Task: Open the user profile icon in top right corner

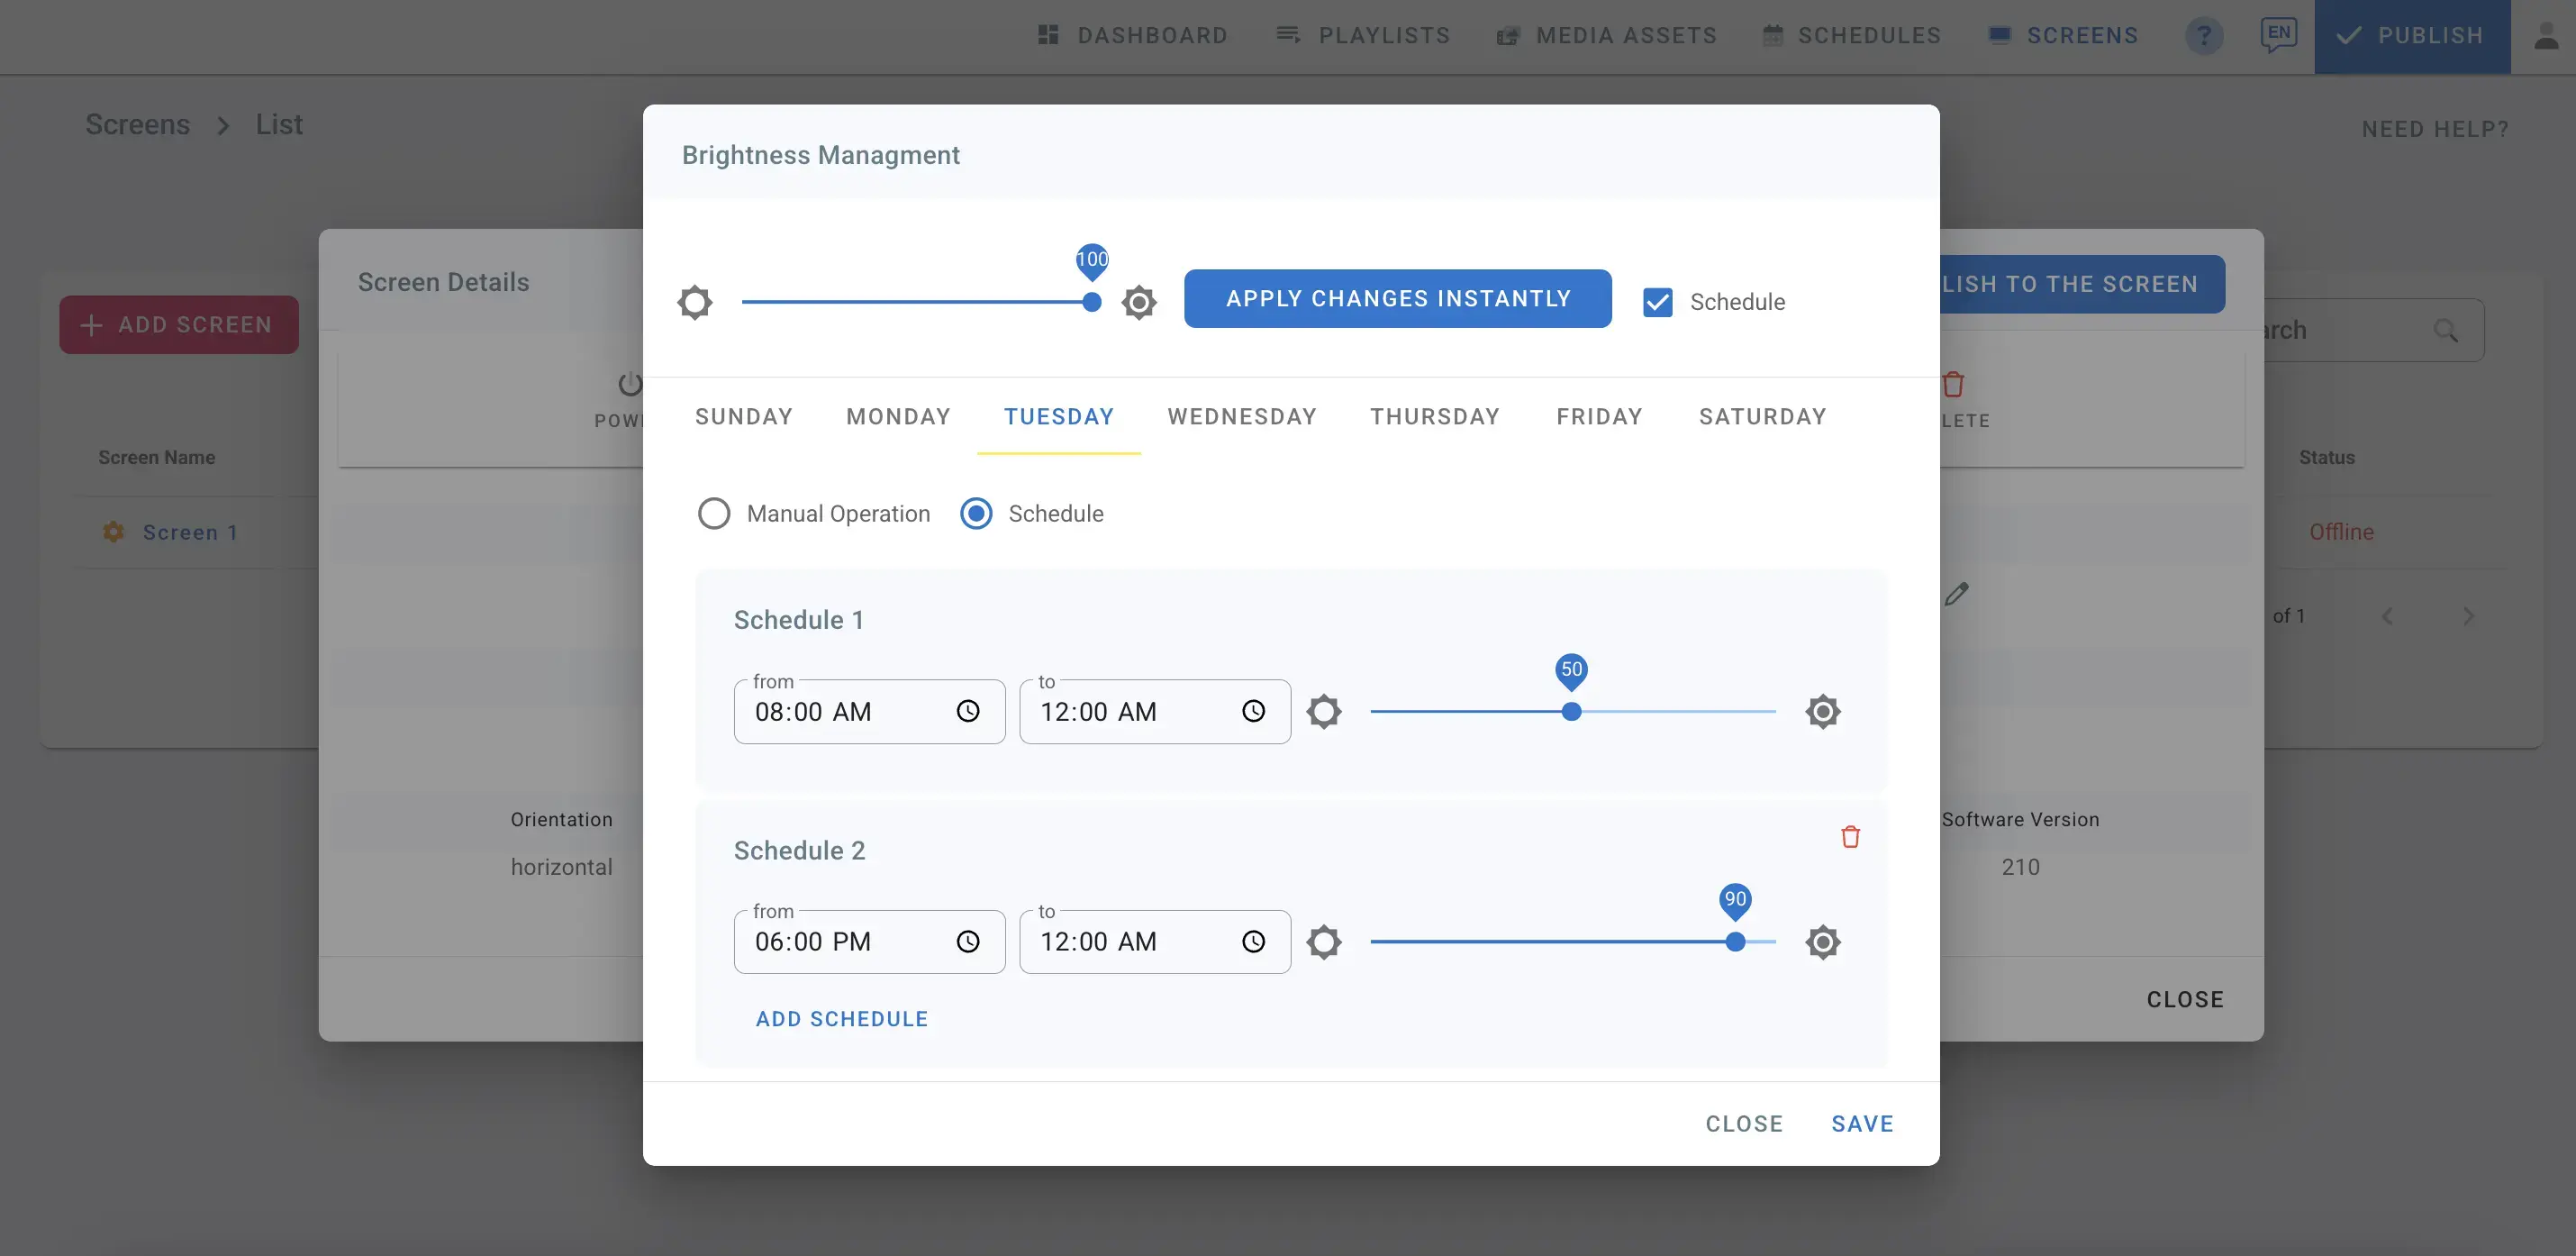Action: point(2546,35)
